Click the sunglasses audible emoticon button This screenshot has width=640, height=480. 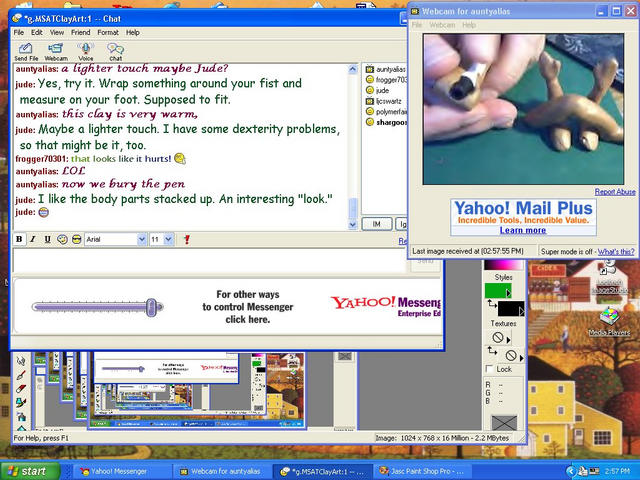(x=76, y=240)
